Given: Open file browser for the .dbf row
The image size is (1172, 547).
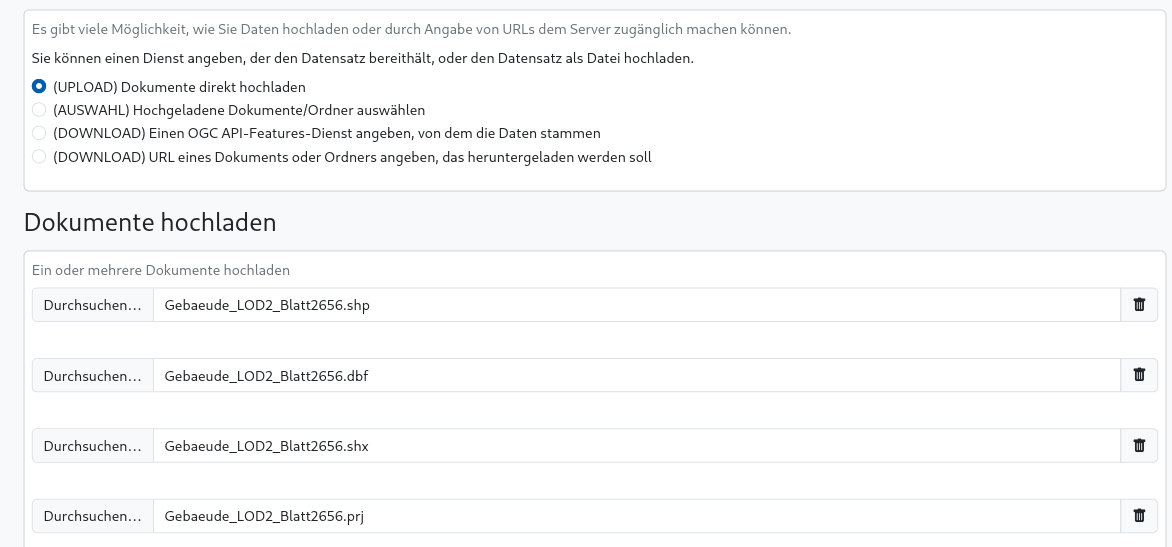Looking at the screenshot, I should tap(93, 375).
